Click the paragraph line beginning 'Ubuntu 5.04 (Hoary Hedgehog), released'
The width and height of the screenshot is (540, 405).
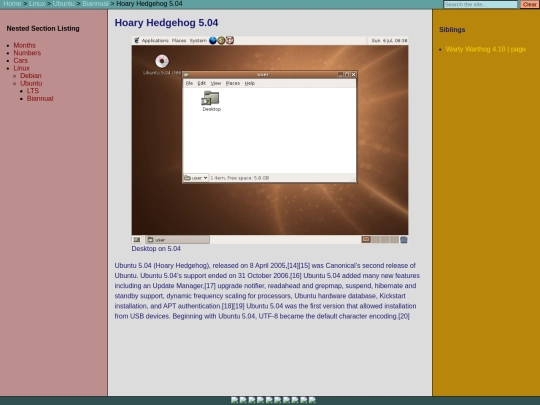point(265,266)
